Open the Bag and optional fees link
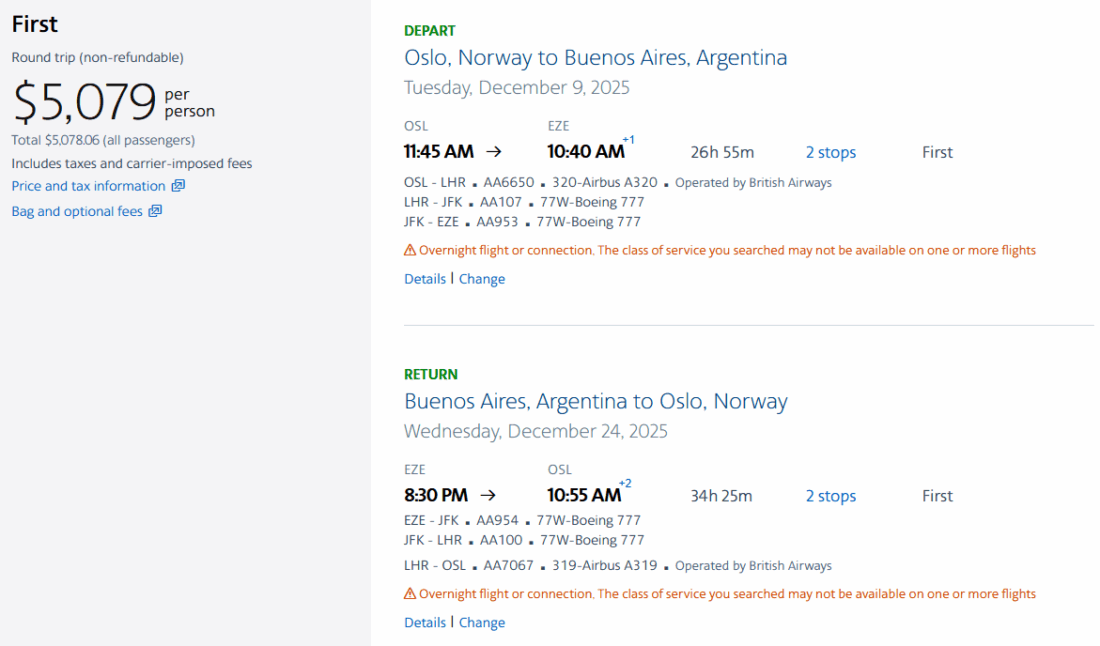This screenshot has height=646, width=1100. tap(77, 211)
